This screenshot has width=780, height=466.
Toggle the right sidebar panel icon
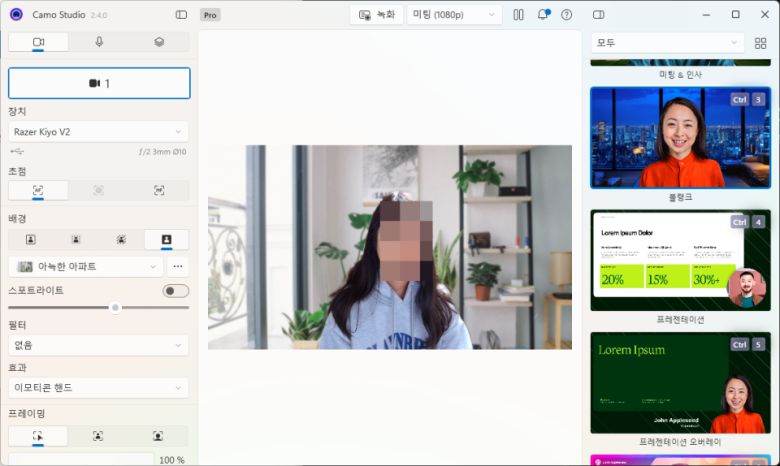[x=598, y=15]
